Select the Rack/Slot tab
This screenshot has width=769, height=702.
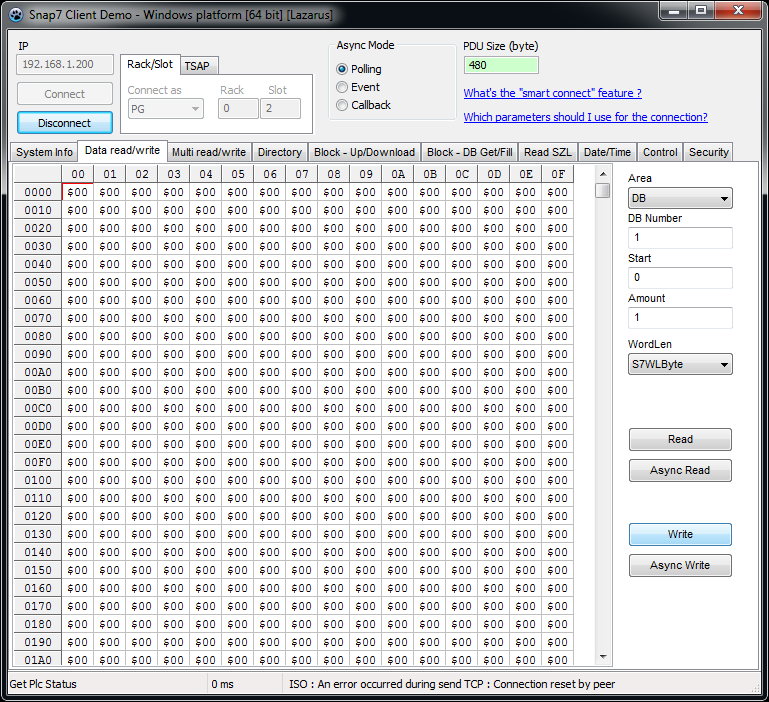click(150, 64)
